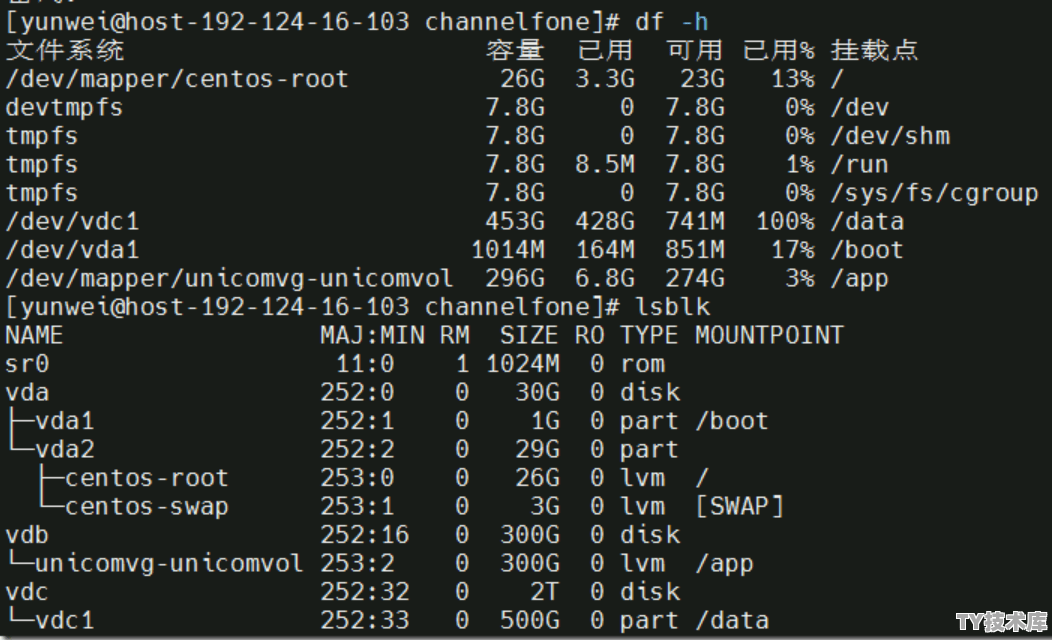
Task: Click the centos-root lvm tree entry
Action: click(146, 478)
